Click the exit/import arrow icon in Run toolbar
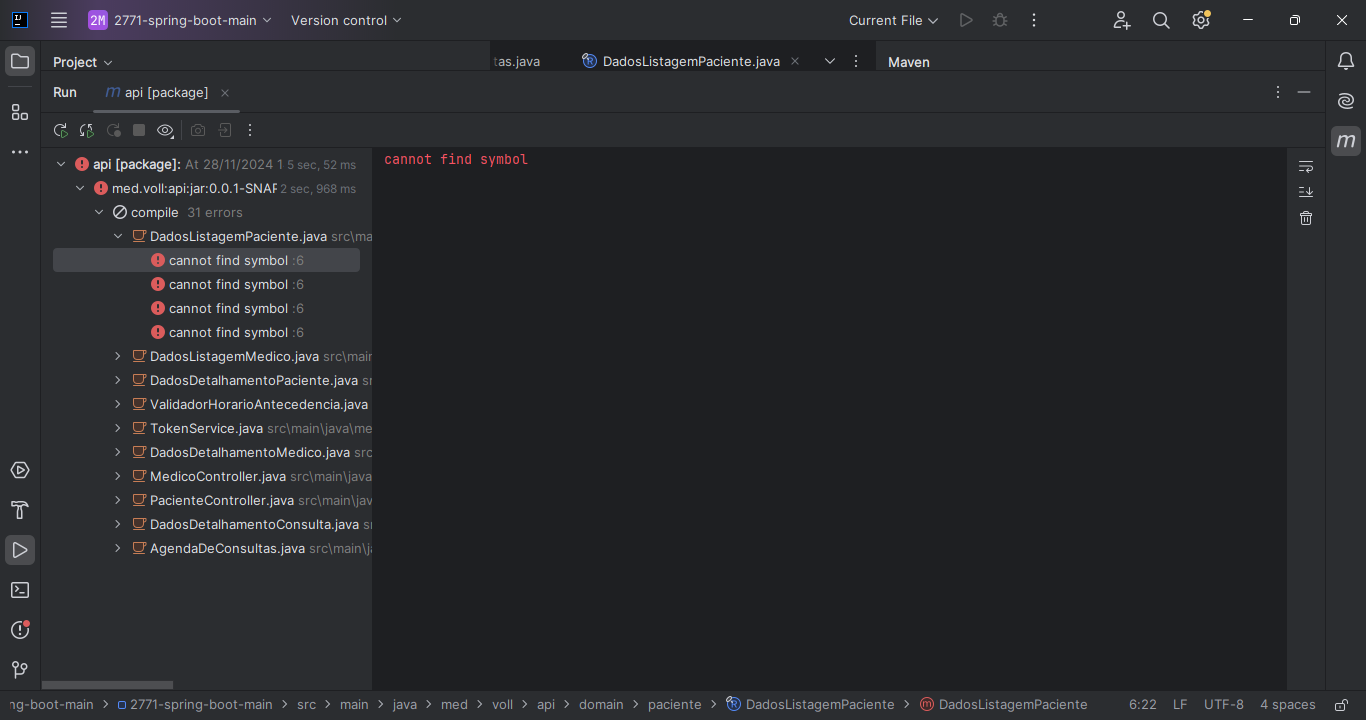This screenshot has width=1366, height=720. coord(225,130)
